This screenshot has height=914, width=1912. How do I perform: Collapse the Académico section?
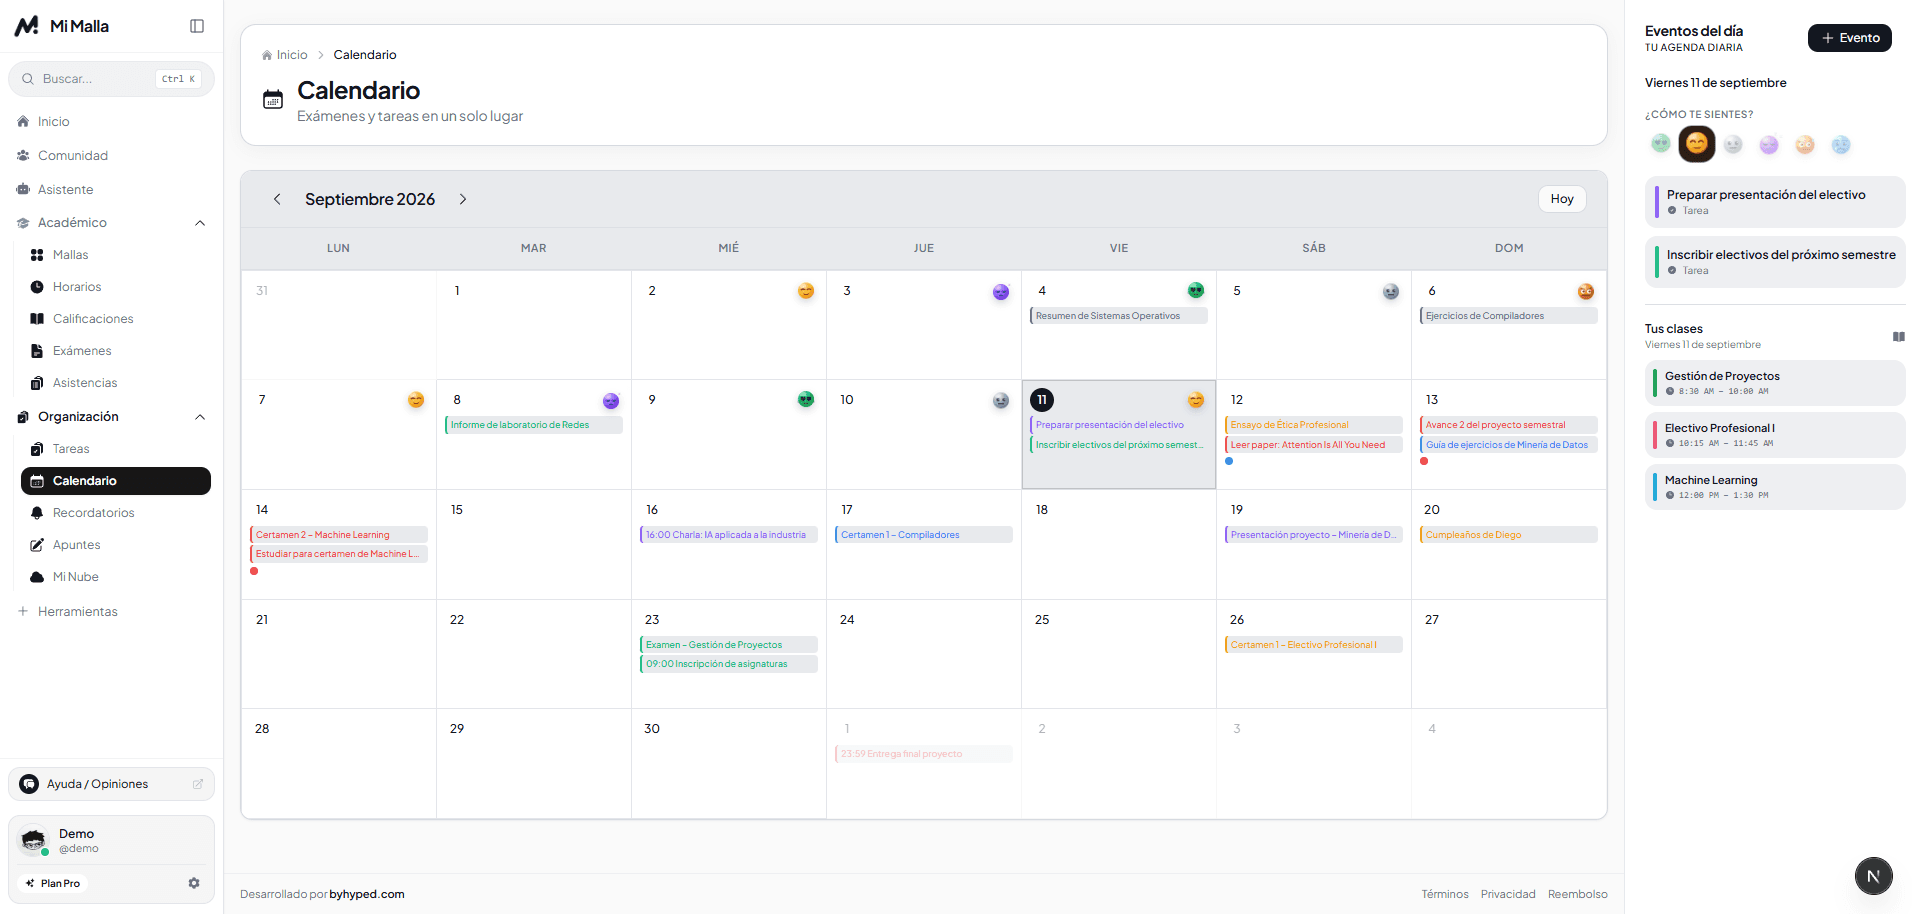click(x=200, y=223)
